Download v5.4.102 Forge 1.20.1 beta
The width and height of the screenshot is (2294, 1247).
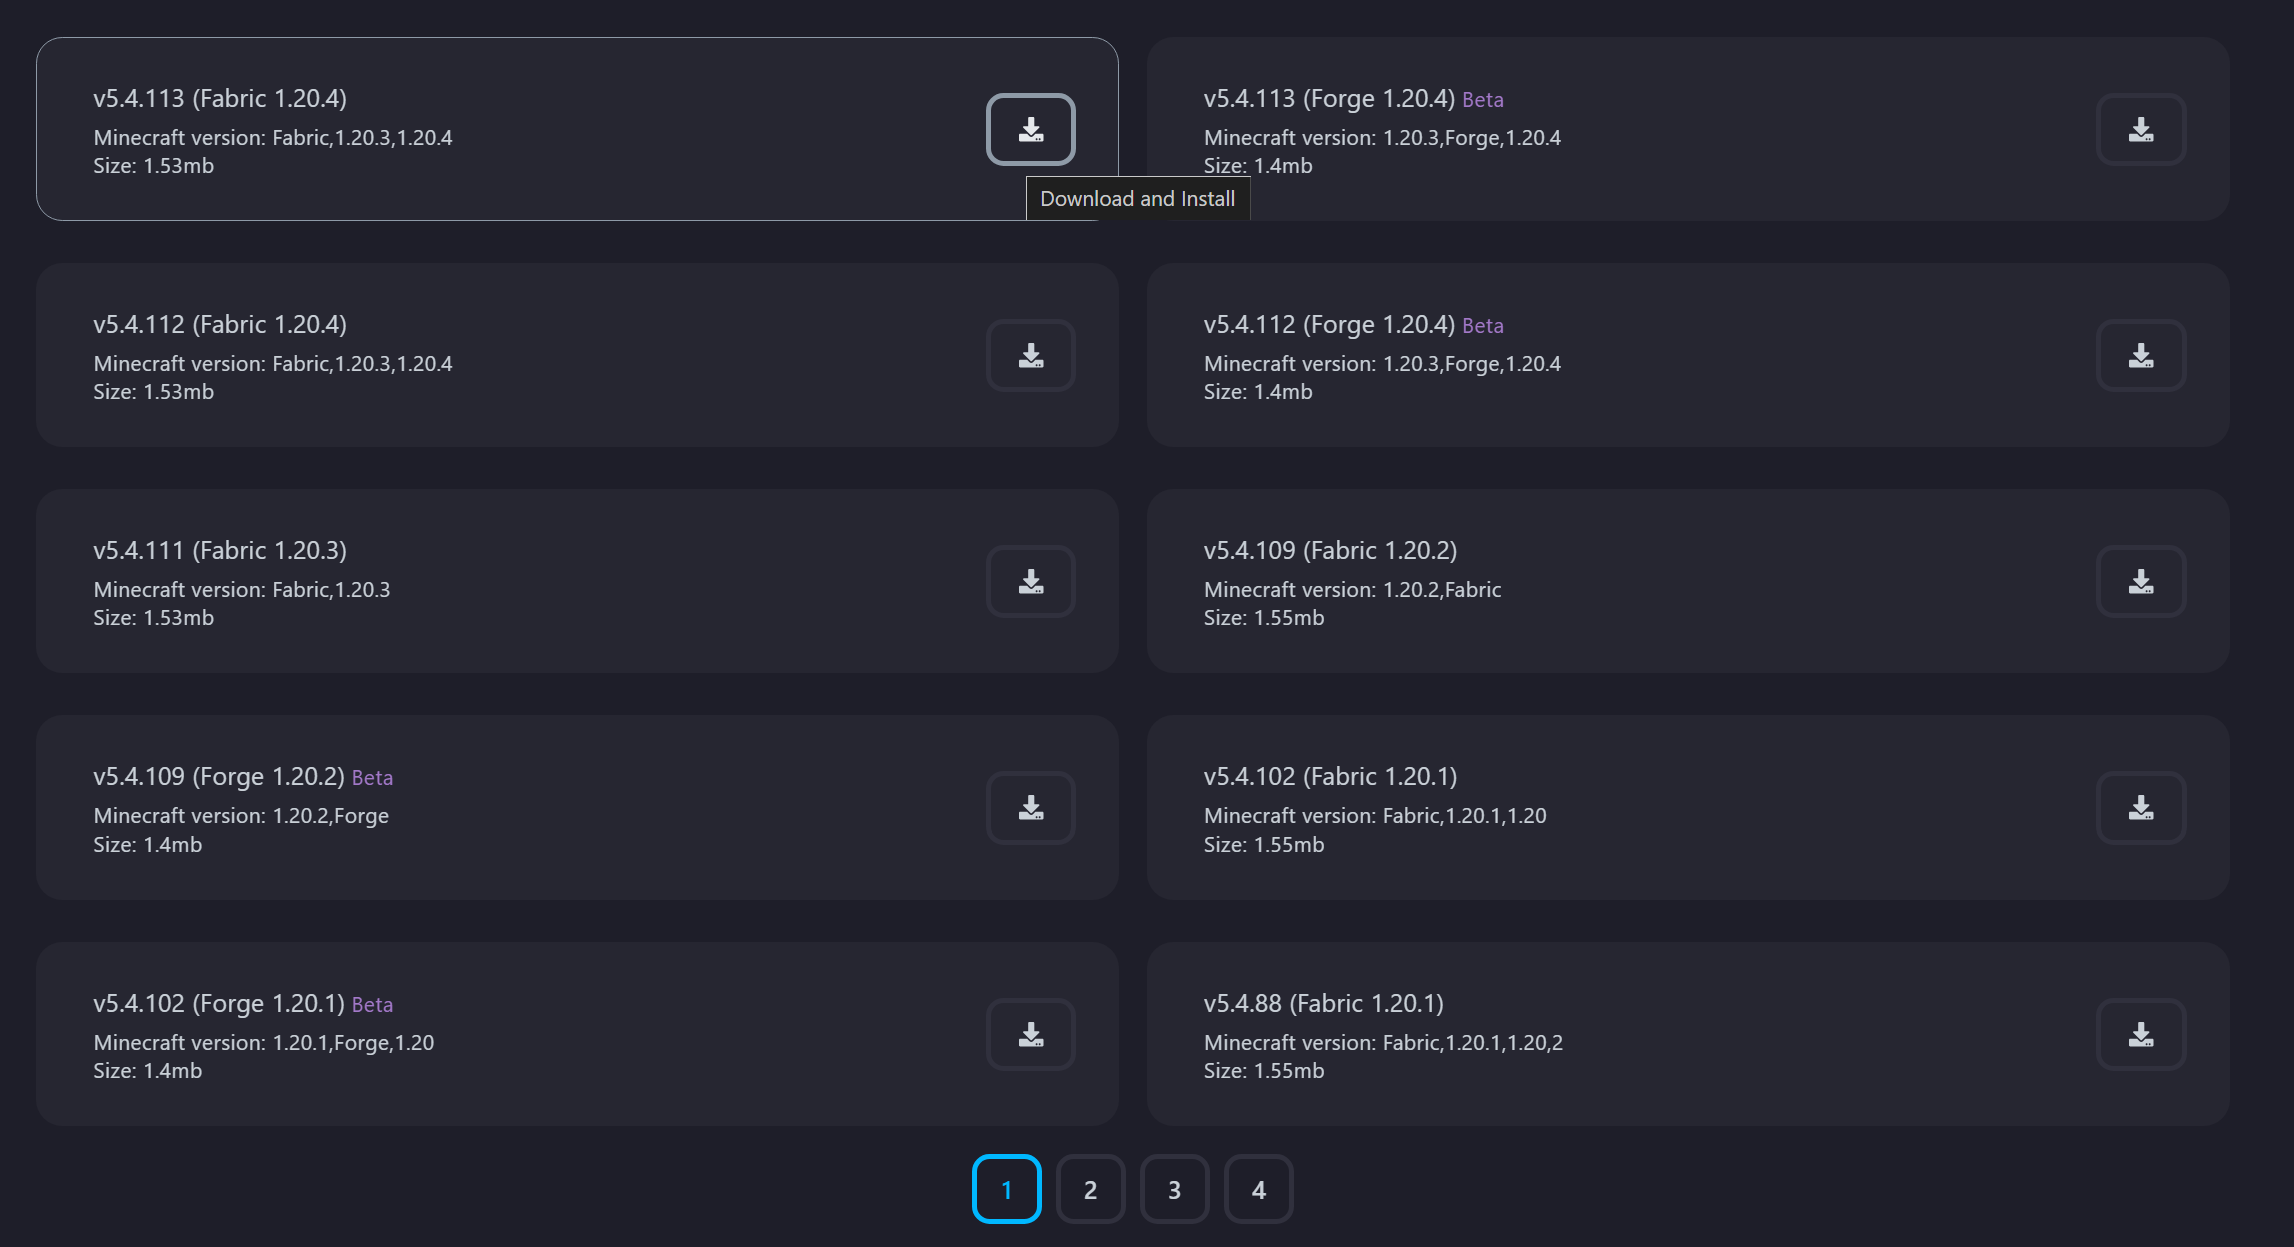point(1030,1035)
